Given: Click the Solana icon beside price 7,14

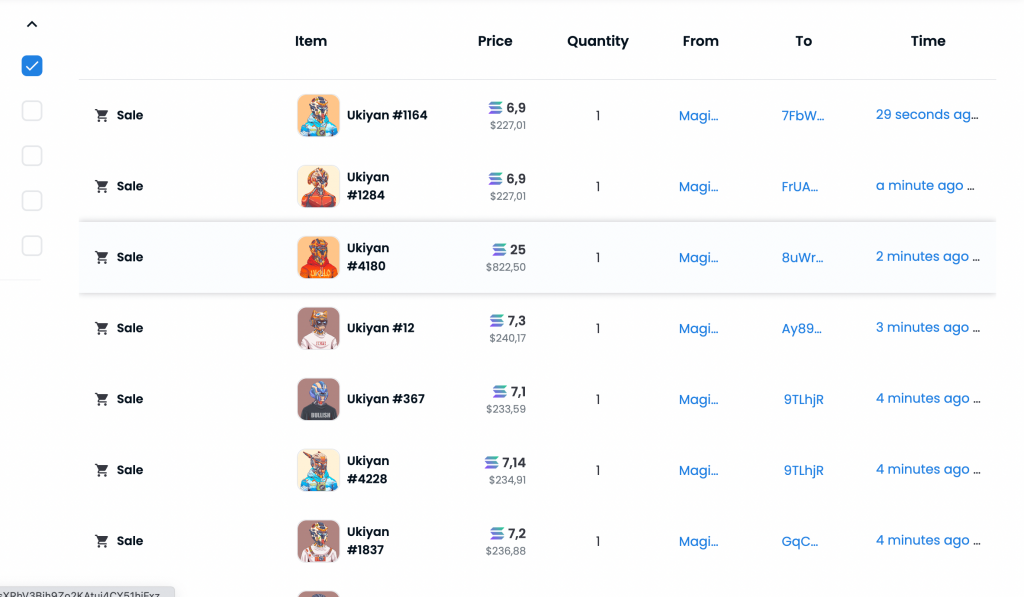Looking at the screenshot, I should coord(492,462).
